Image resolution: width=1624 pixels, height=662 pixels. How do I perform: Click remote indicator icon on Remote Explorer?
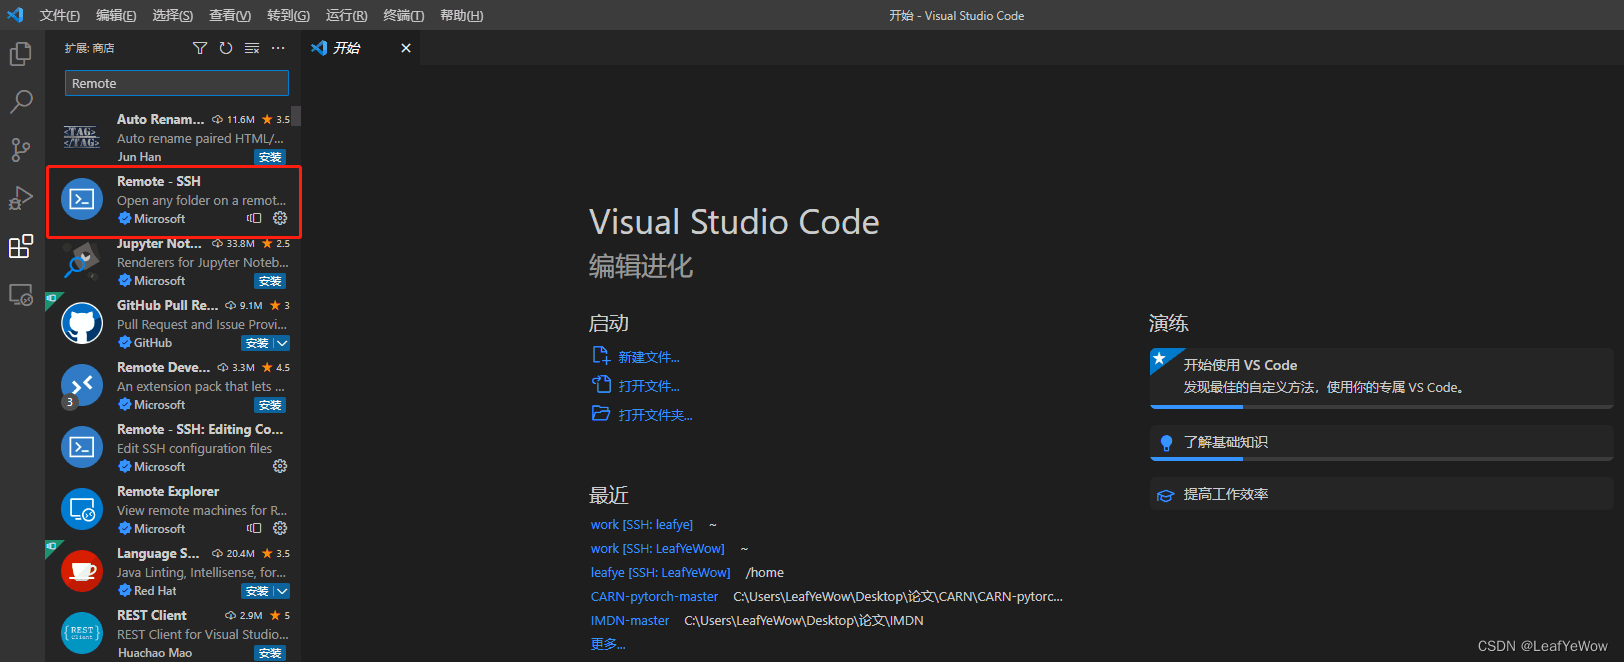[x=254, y=528]
